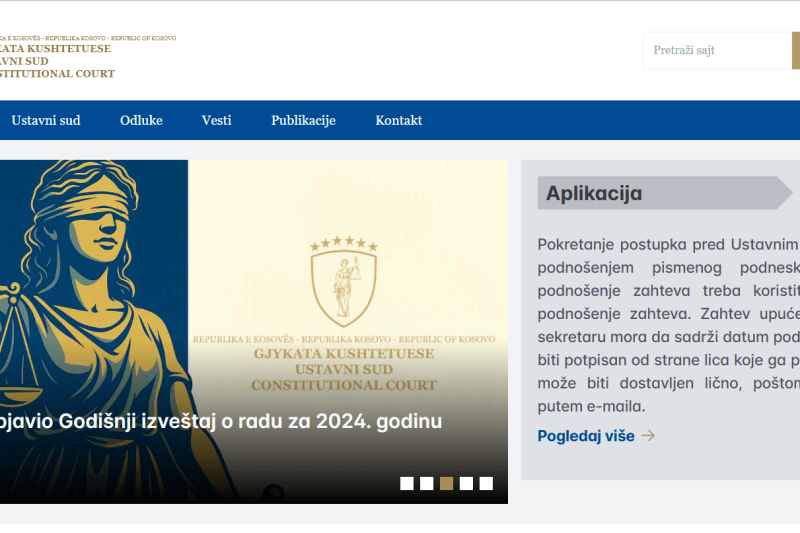
Task: Click the court emblem shield in slide
Action: tap(344, 282)
